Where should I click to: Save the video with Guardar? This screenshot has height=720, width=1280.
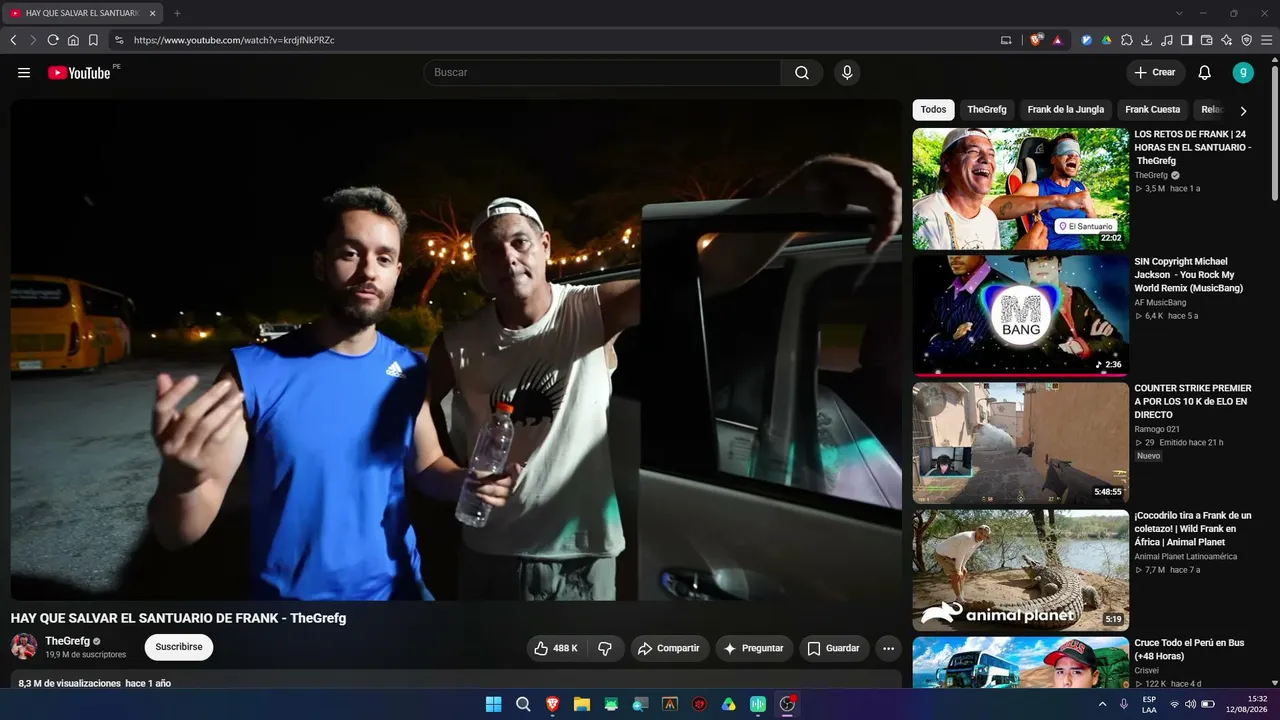834,648
